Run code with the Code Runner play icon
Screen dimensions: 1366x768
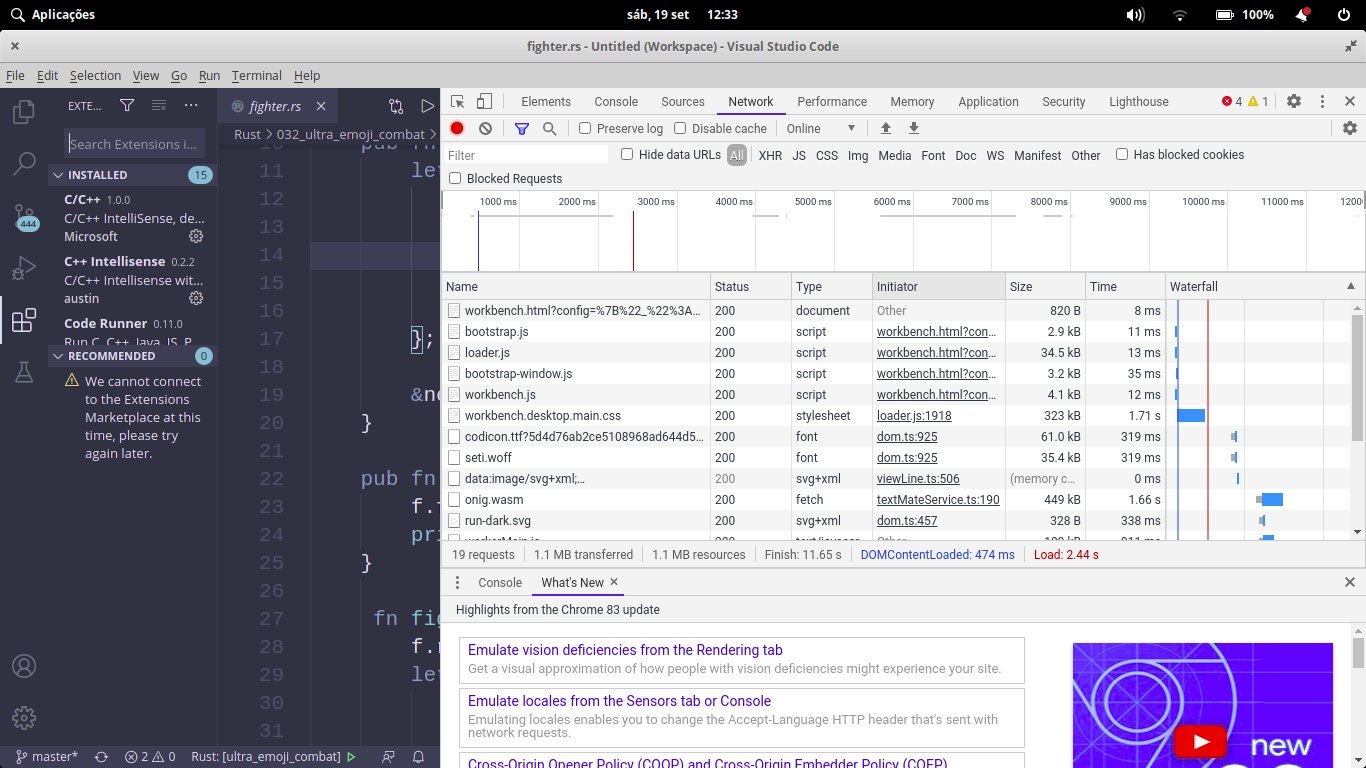(x=427, y=105)
